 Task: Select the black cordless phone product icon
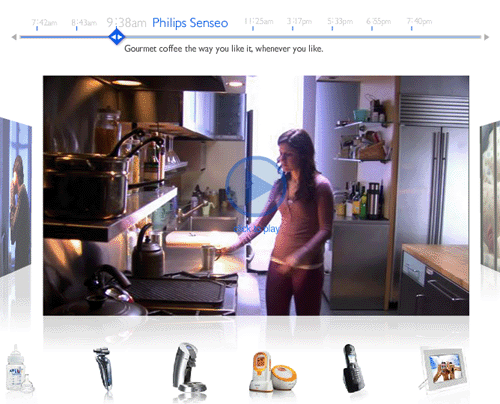coord(354,368)
